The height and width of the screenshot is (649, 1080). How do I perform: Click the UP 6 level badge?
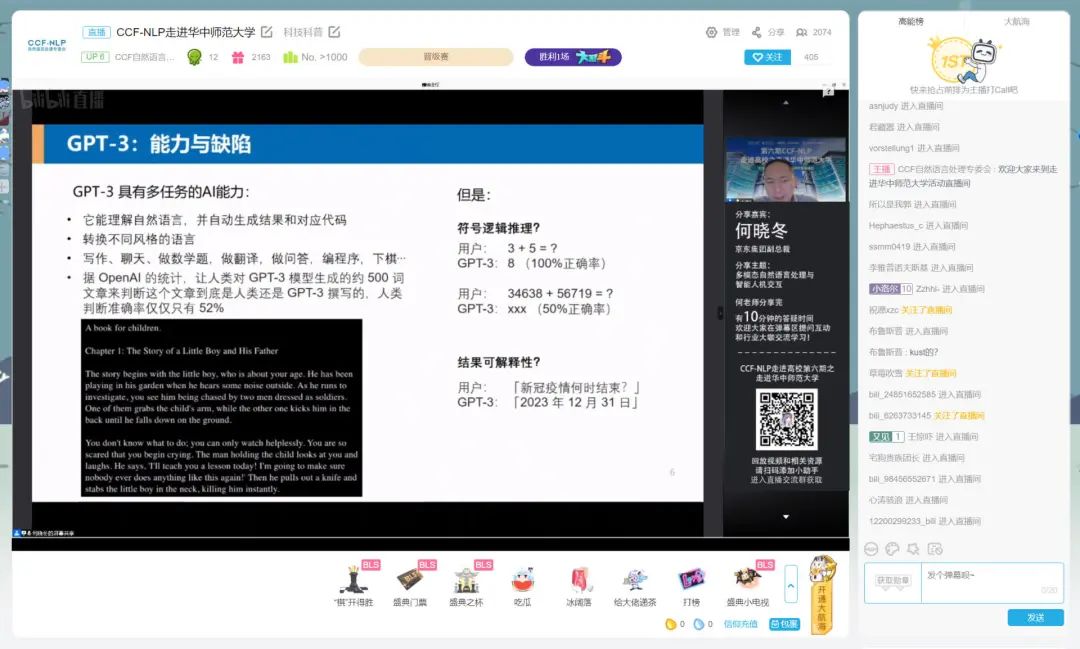pos(94,56)
